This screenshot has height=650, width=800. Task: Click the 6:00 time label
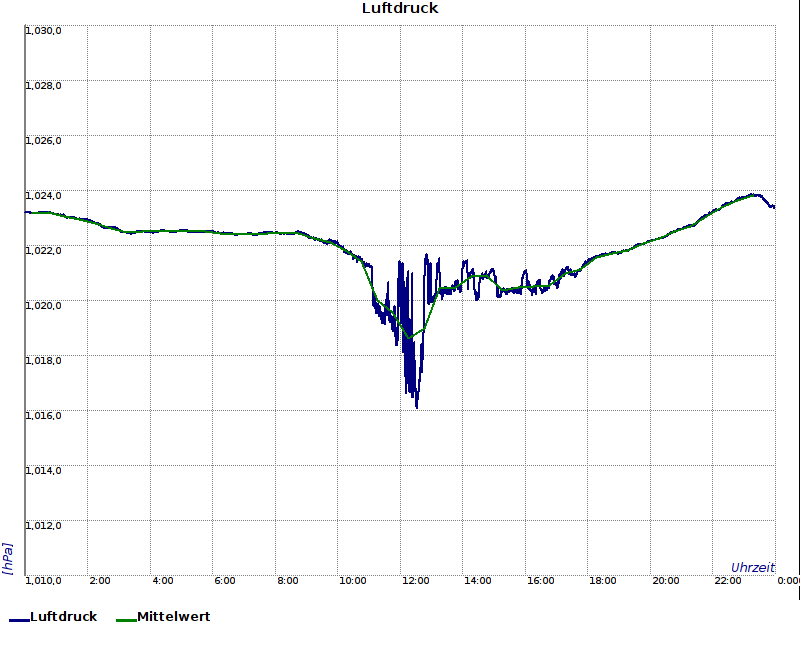[x=224, y=581]
